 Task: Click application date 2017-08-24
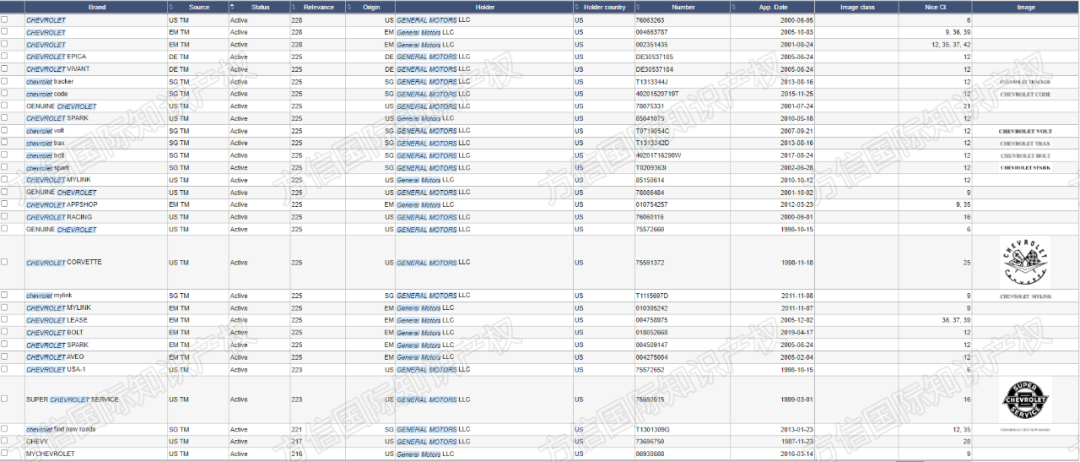[797, 156]
